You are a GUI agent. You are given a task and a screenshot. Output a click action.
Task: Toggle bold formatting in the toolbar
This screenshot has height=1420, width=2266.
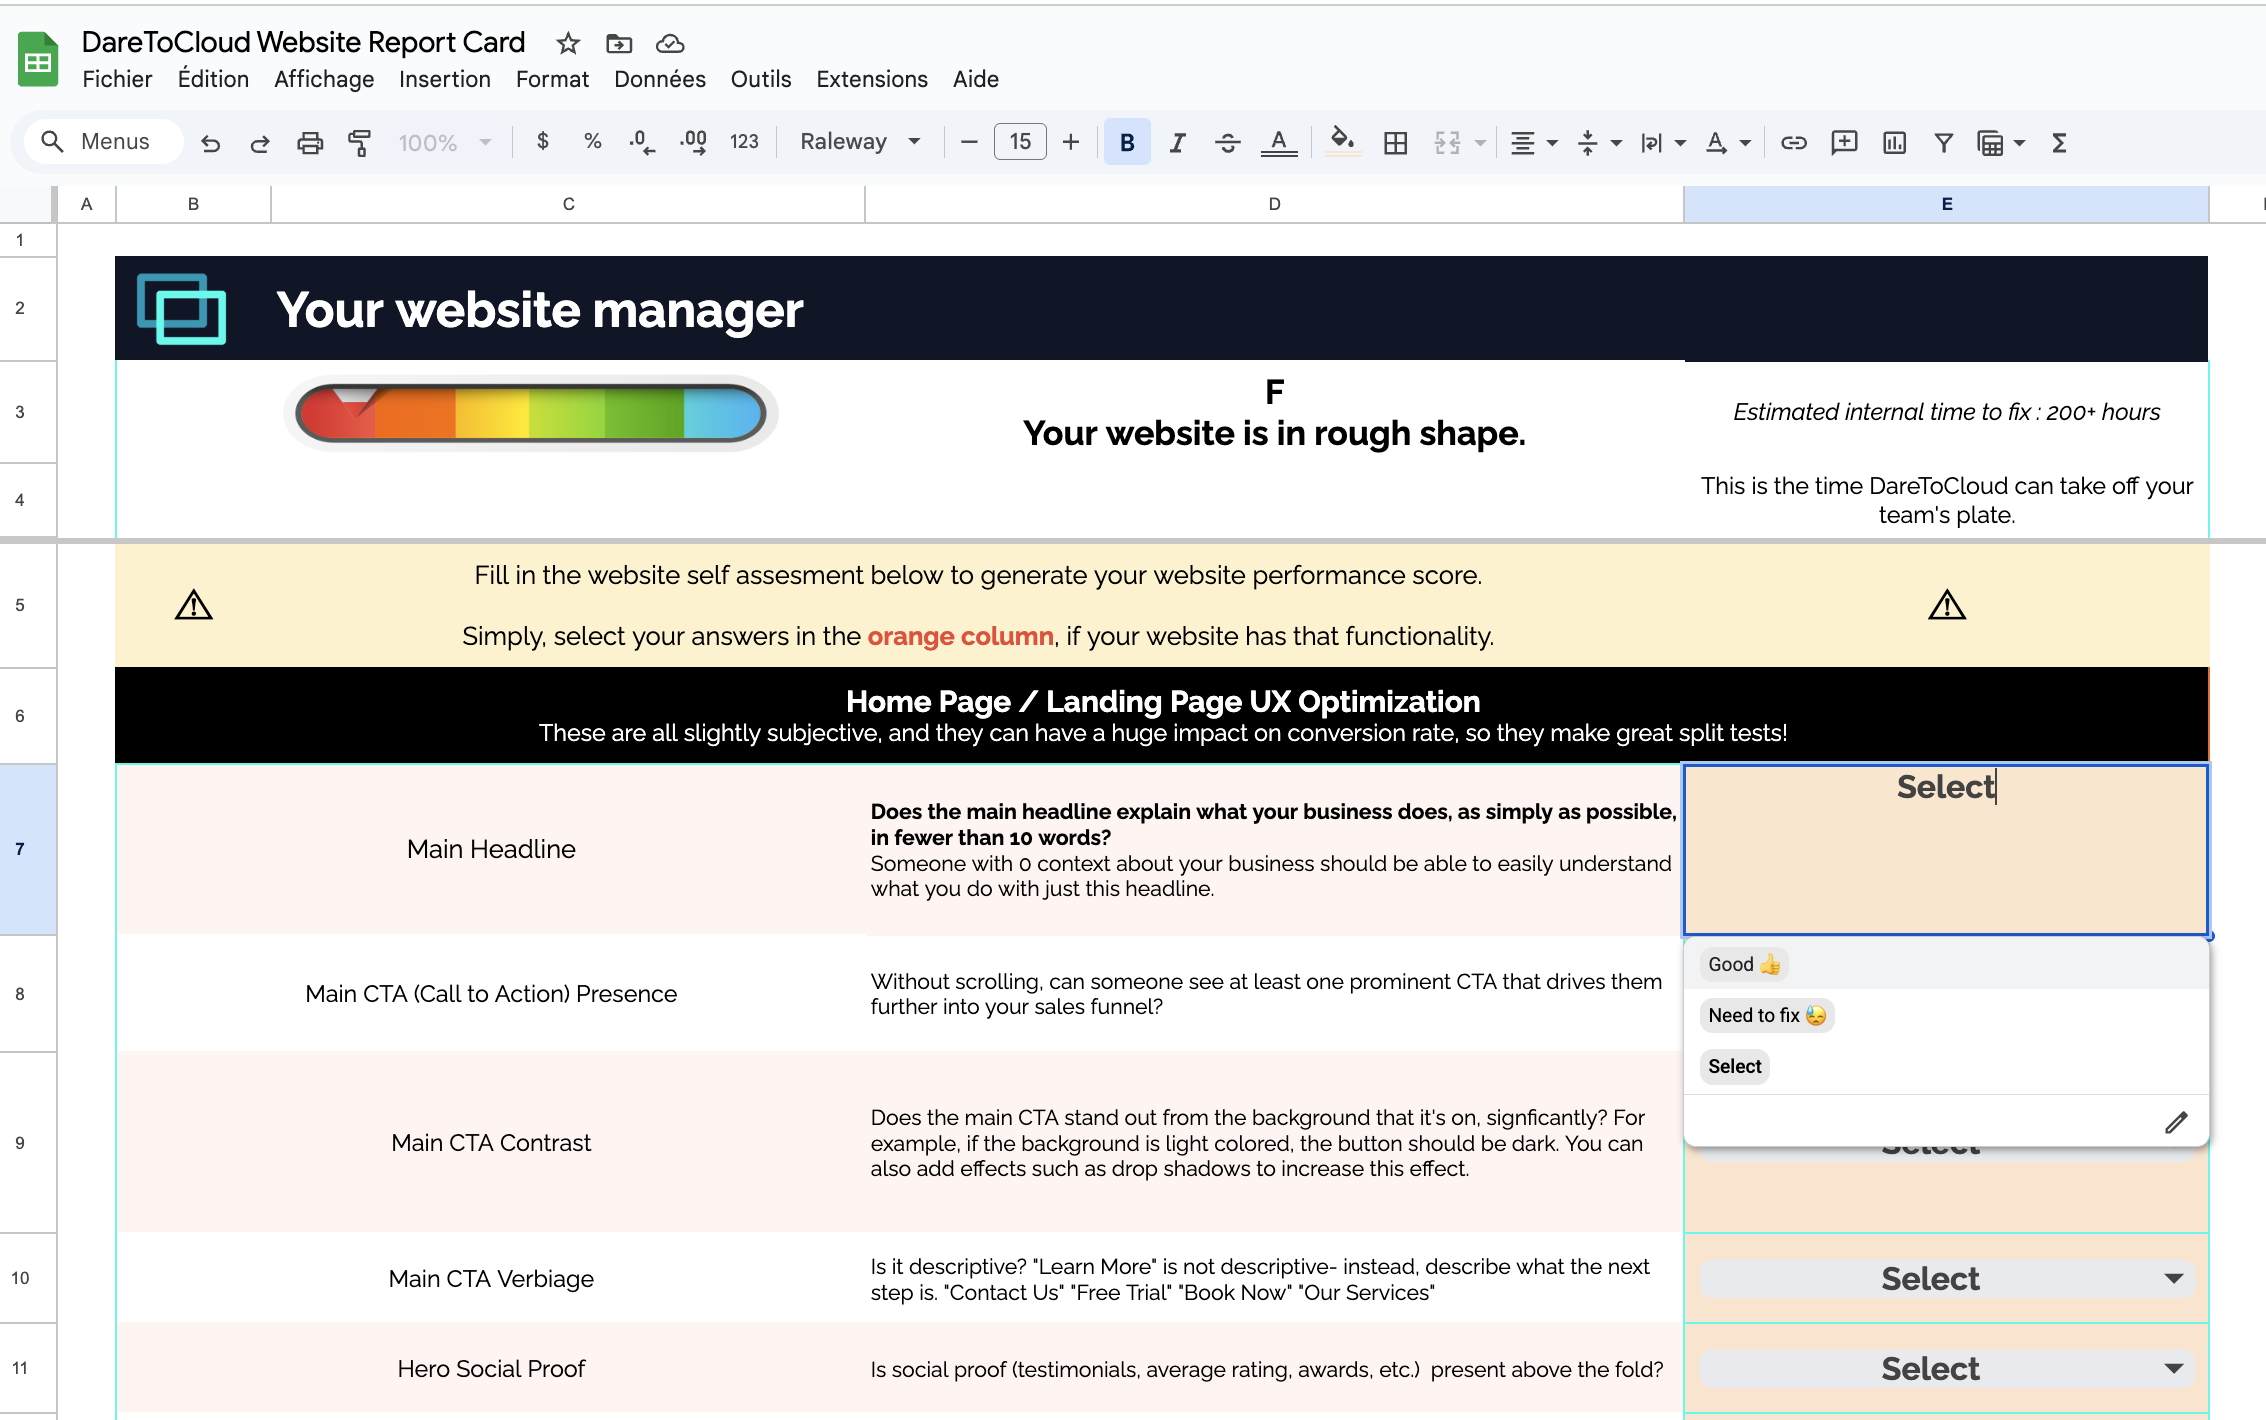[x=1127, y=142]
